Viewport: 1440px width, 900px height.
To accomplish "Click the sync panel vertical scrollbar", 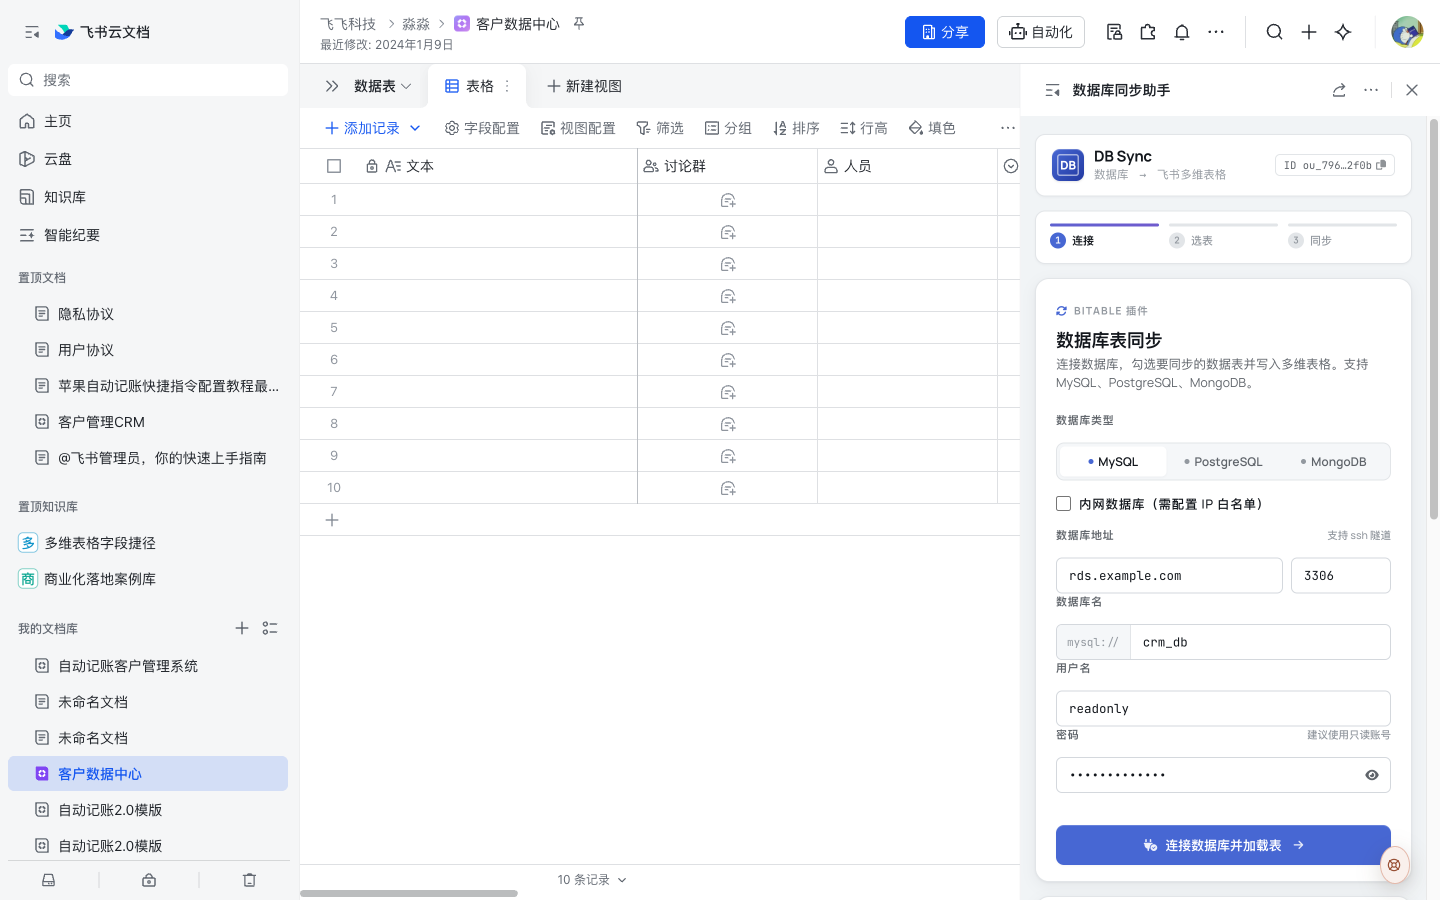I will [1434, 318].
